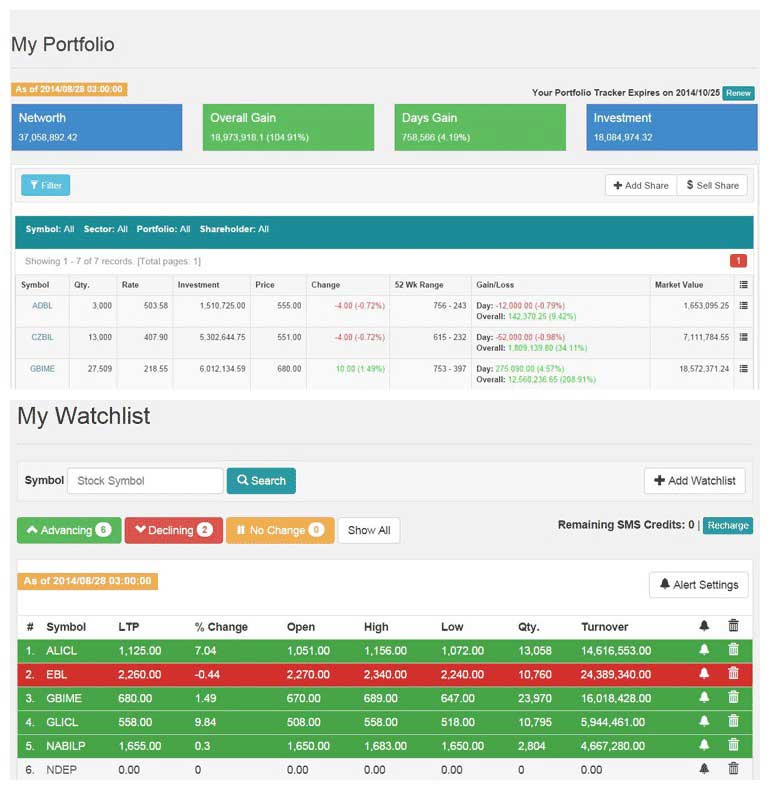The image size is (770, 790).
Task: Toggle the Declining stocks filter
Action: [x=173, y=530]
